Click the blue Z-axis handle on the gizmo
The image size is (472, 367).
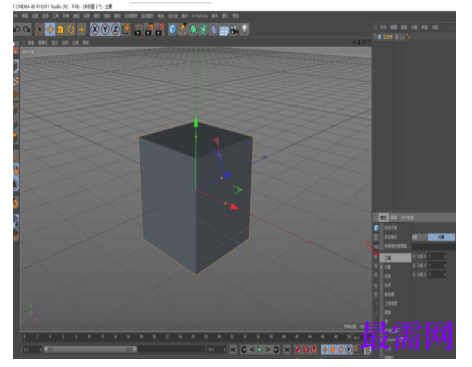[227, 175]
